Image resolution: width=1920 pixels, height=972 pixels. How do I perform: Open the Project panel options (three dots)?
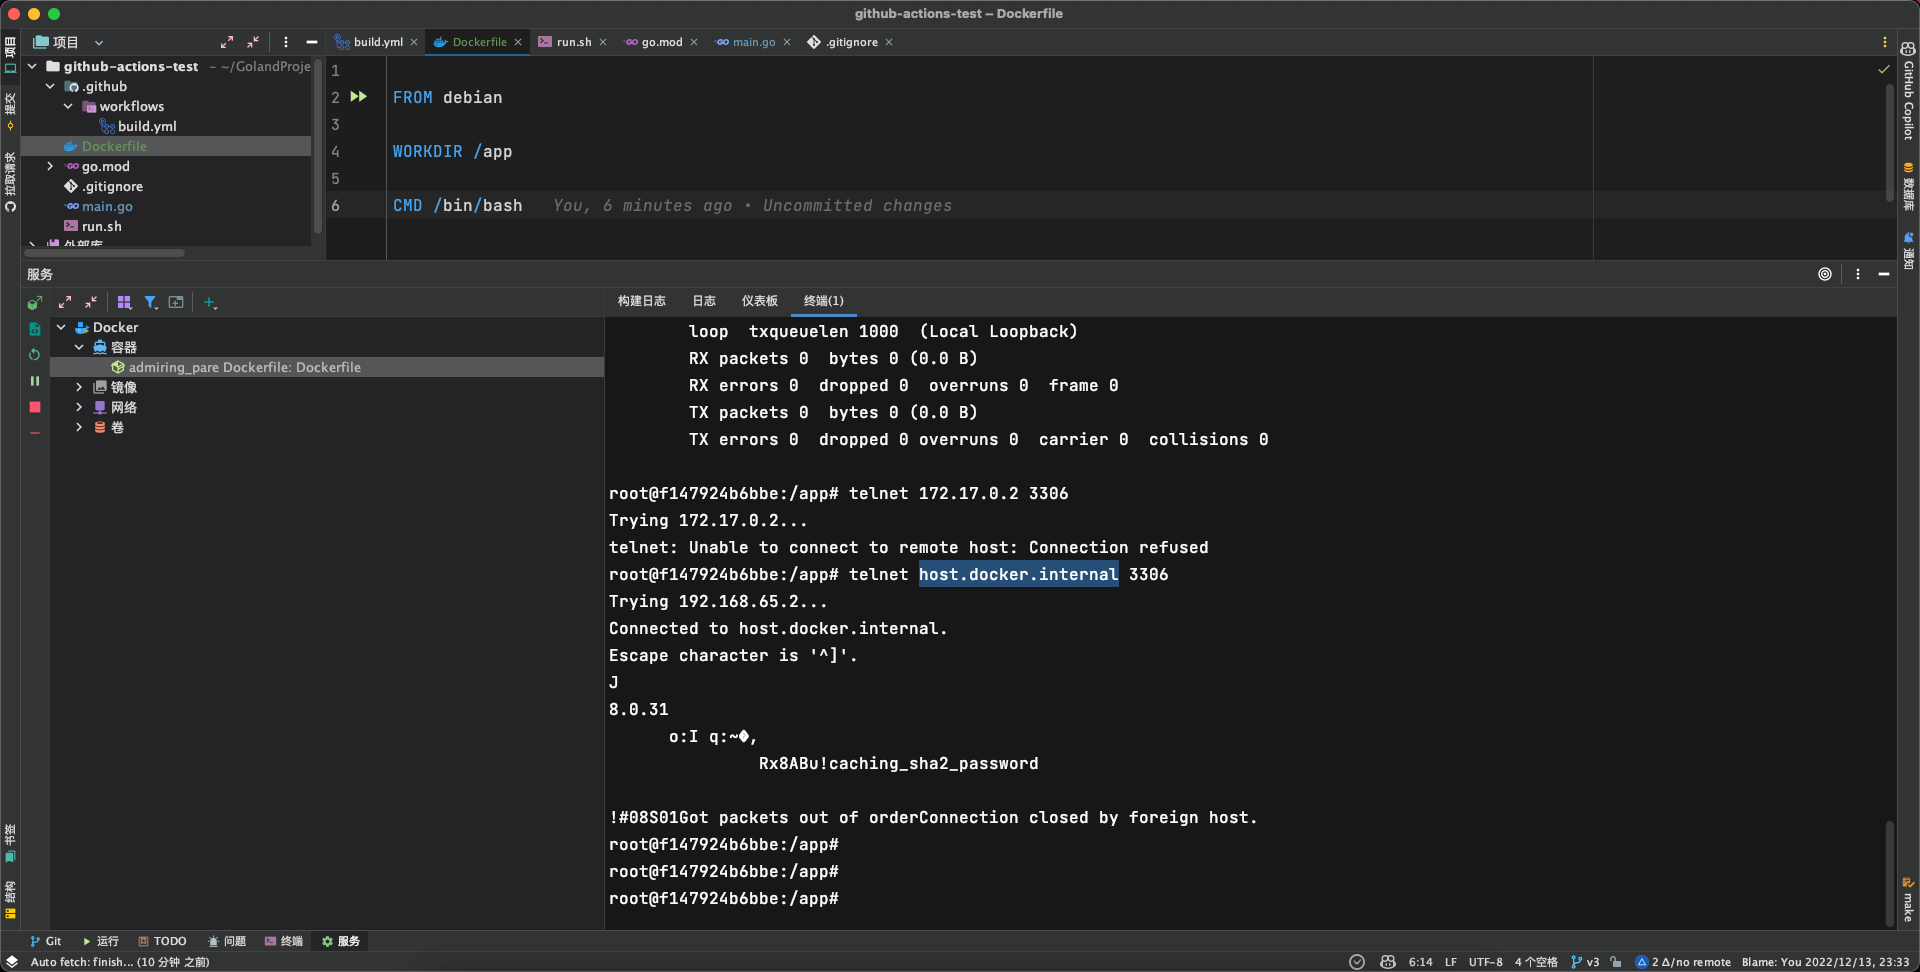[x=286, y=42]
